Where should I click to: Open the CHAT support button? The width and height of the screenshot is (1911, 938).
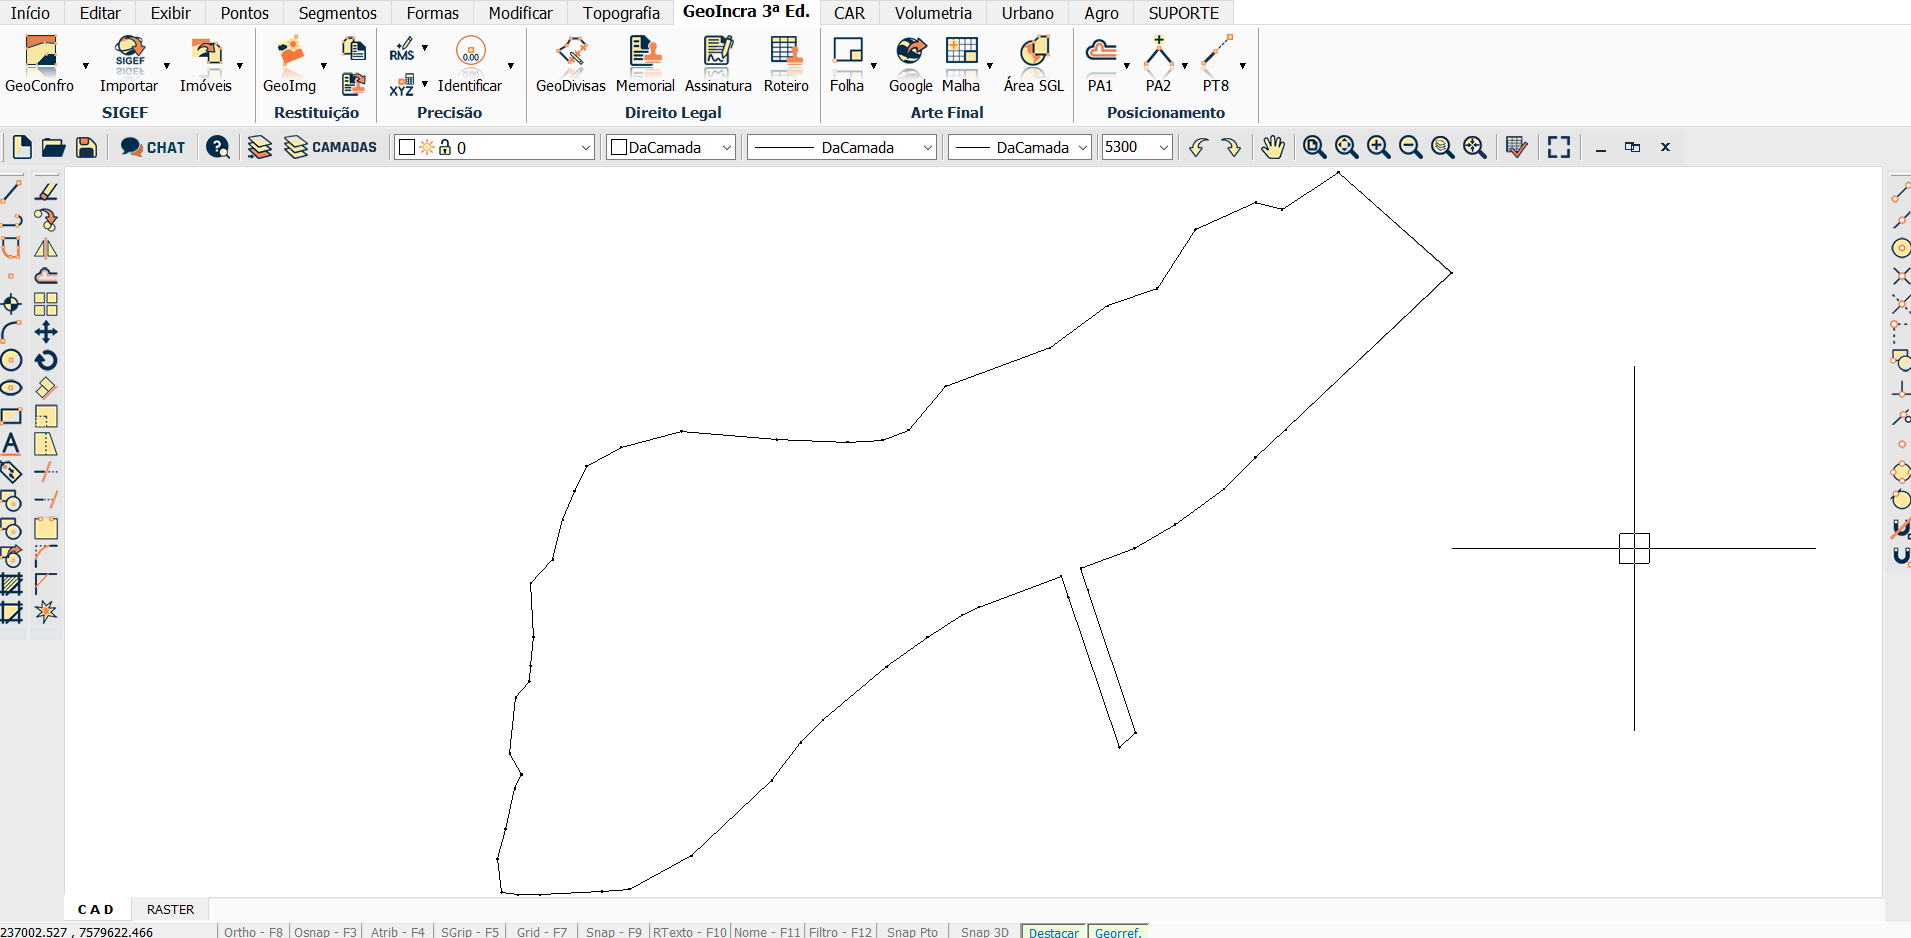coord(153,147)
